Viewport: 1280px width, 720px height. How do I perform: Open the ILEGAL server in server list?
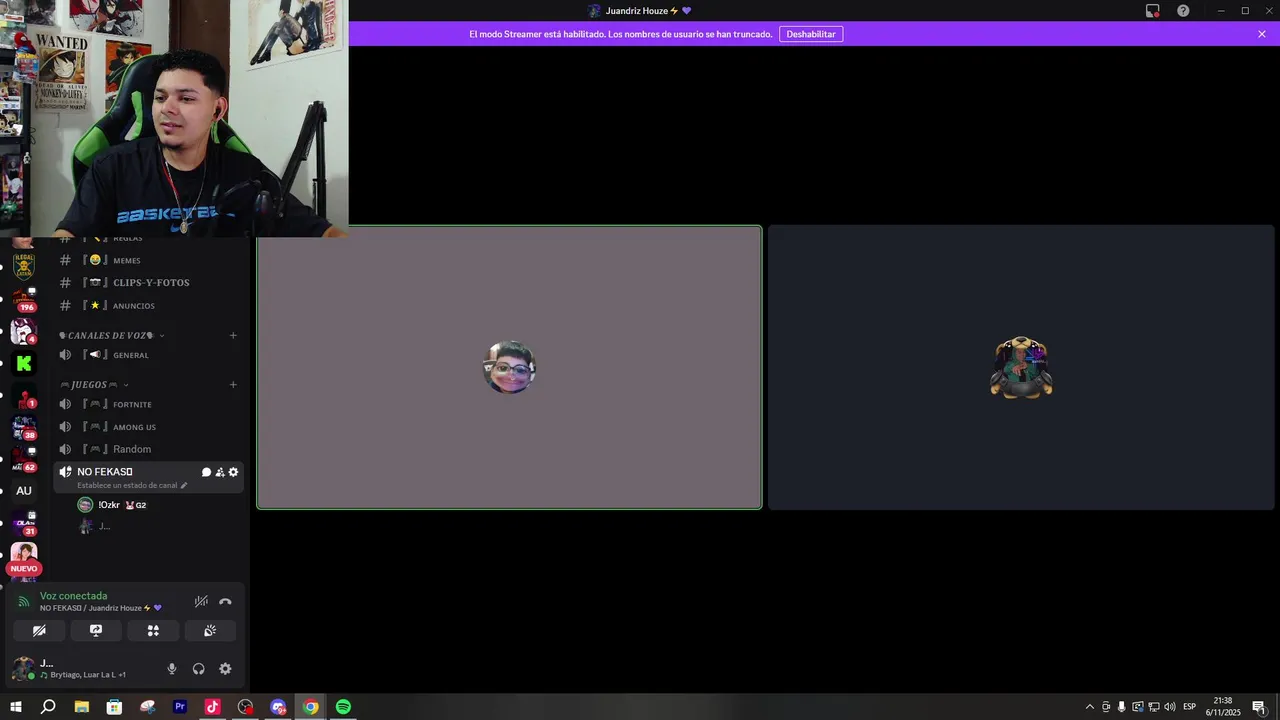click(x=24, y=266)
